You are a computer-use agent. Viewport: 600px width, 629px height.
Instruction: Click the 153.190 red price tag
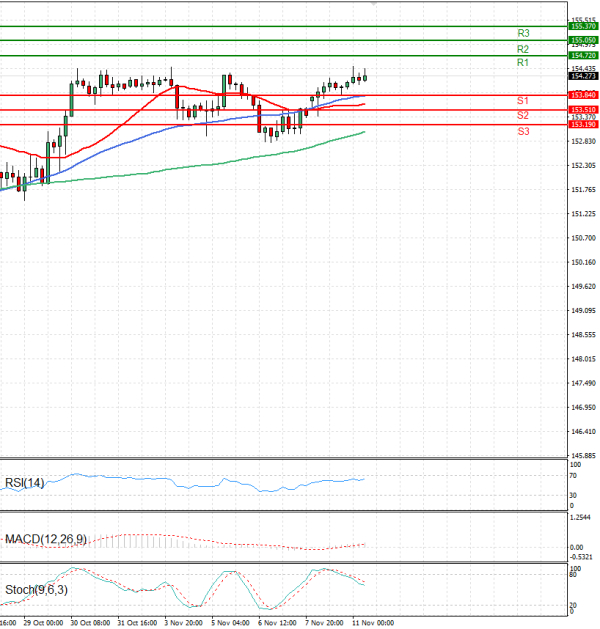[x=583, y=125]
